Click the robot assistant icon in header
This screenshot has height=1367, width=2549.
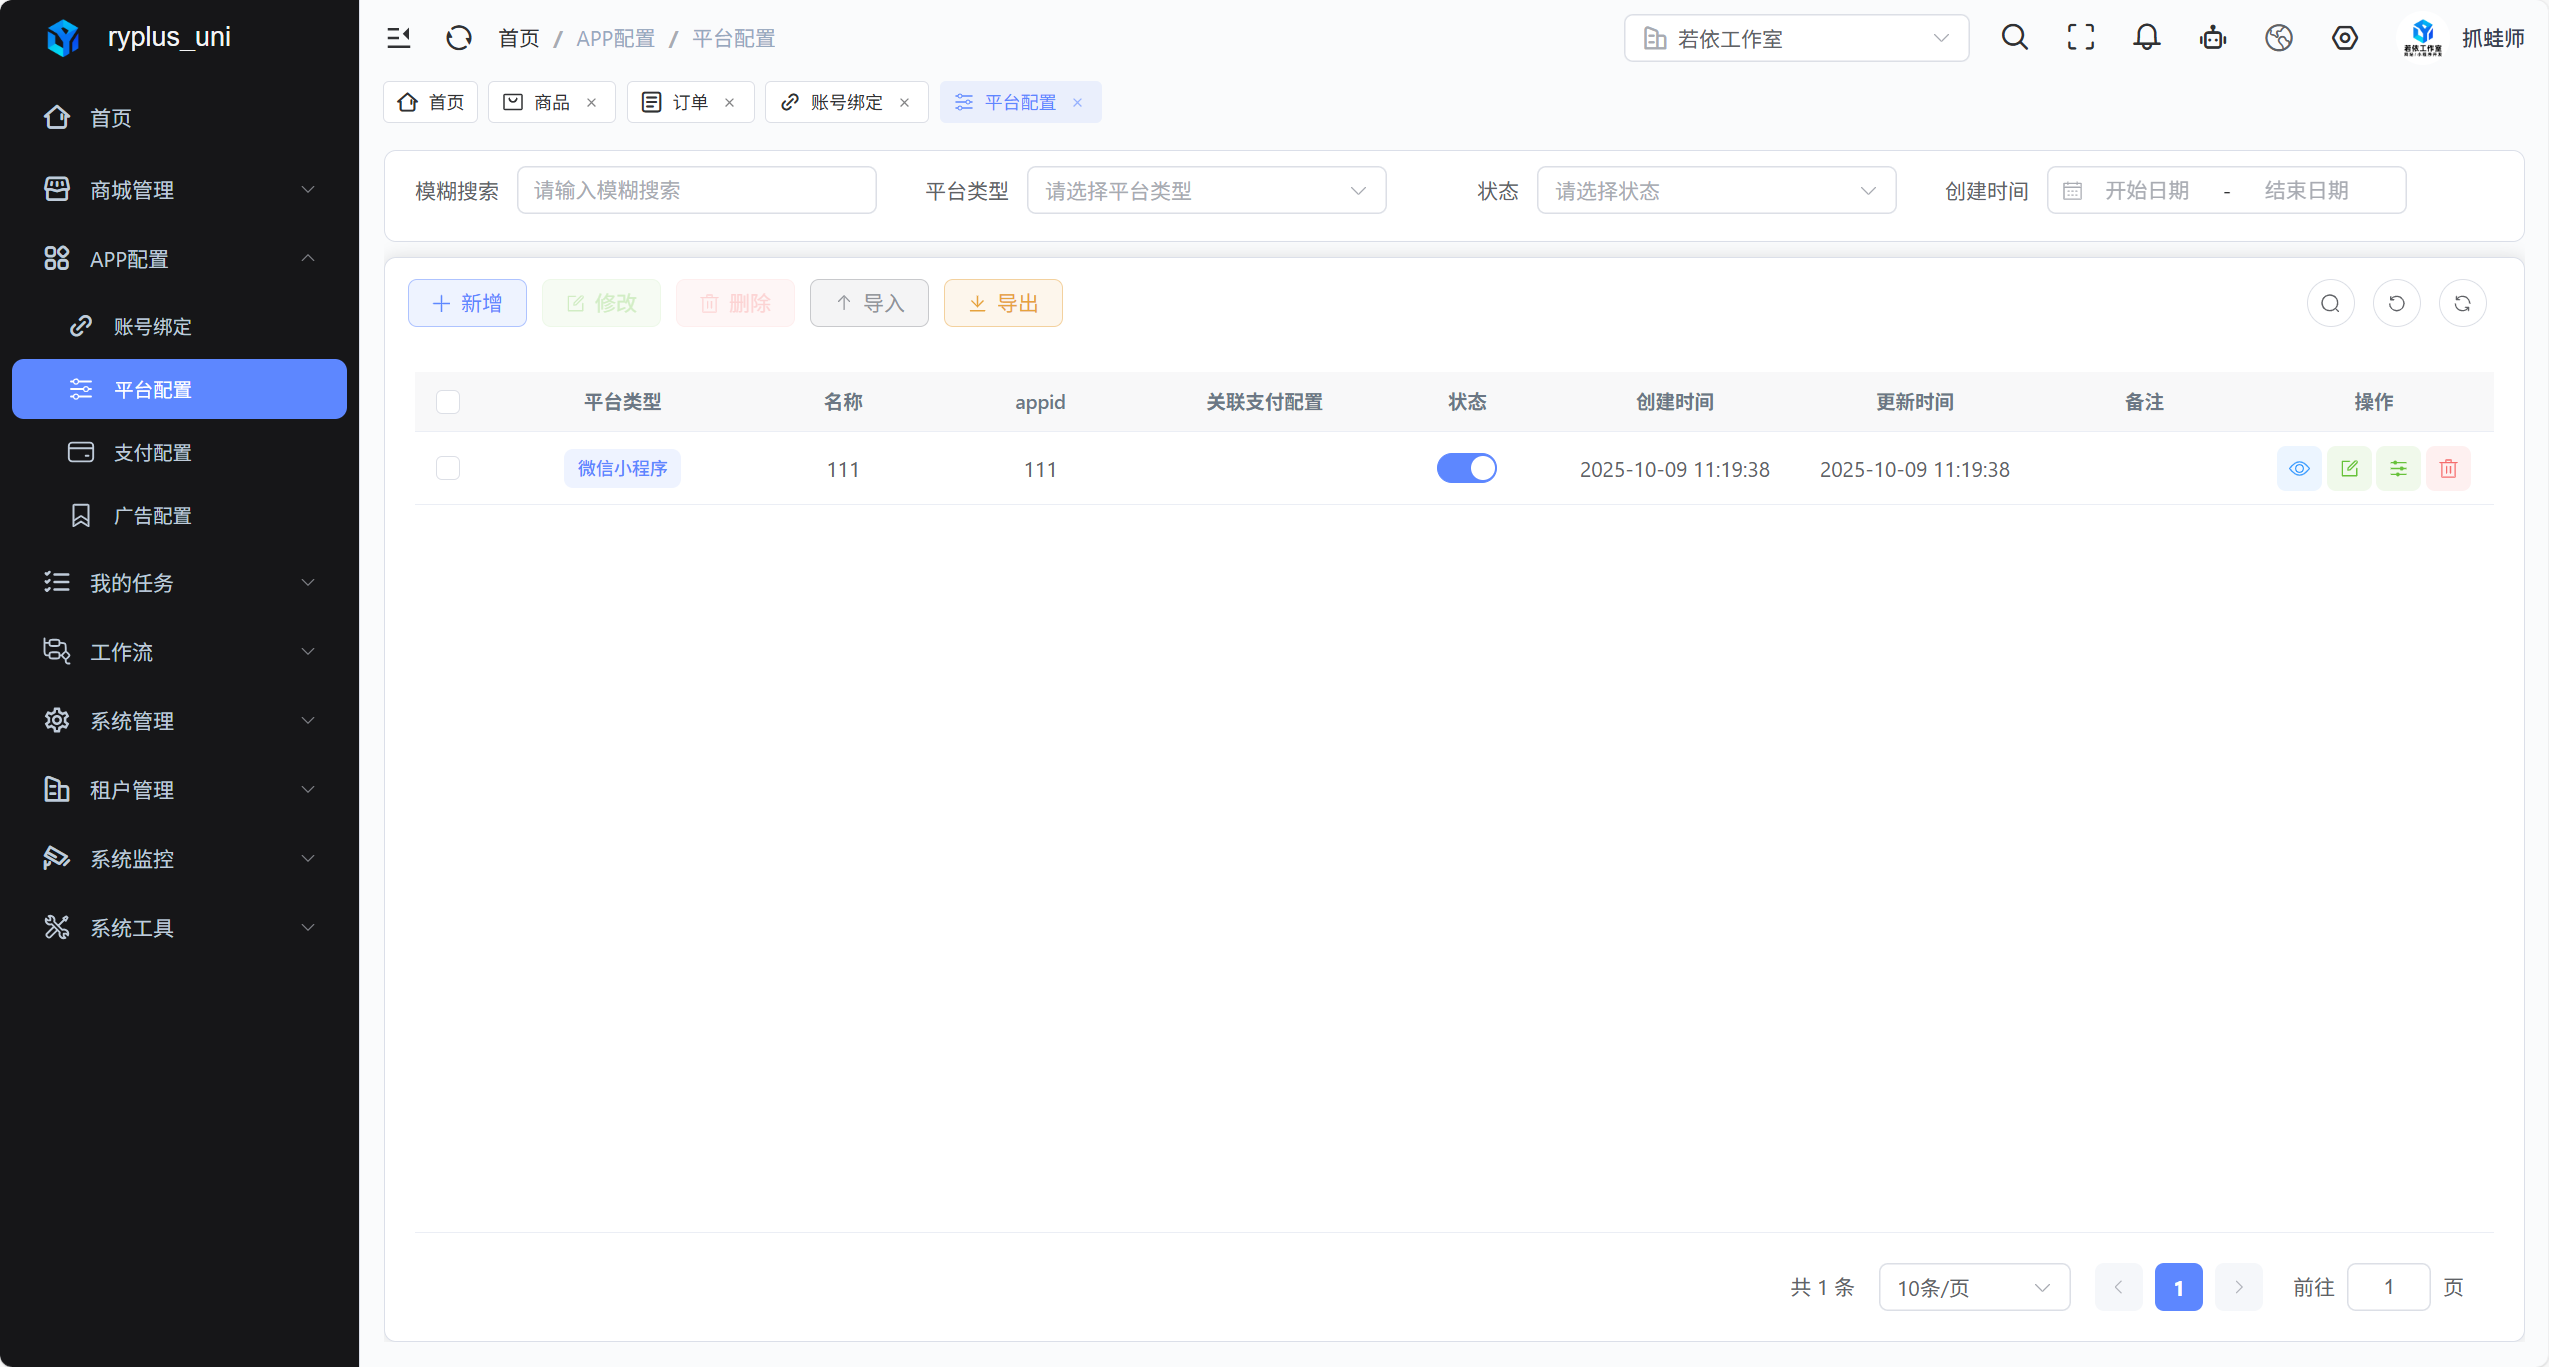tap(2212, 38)
